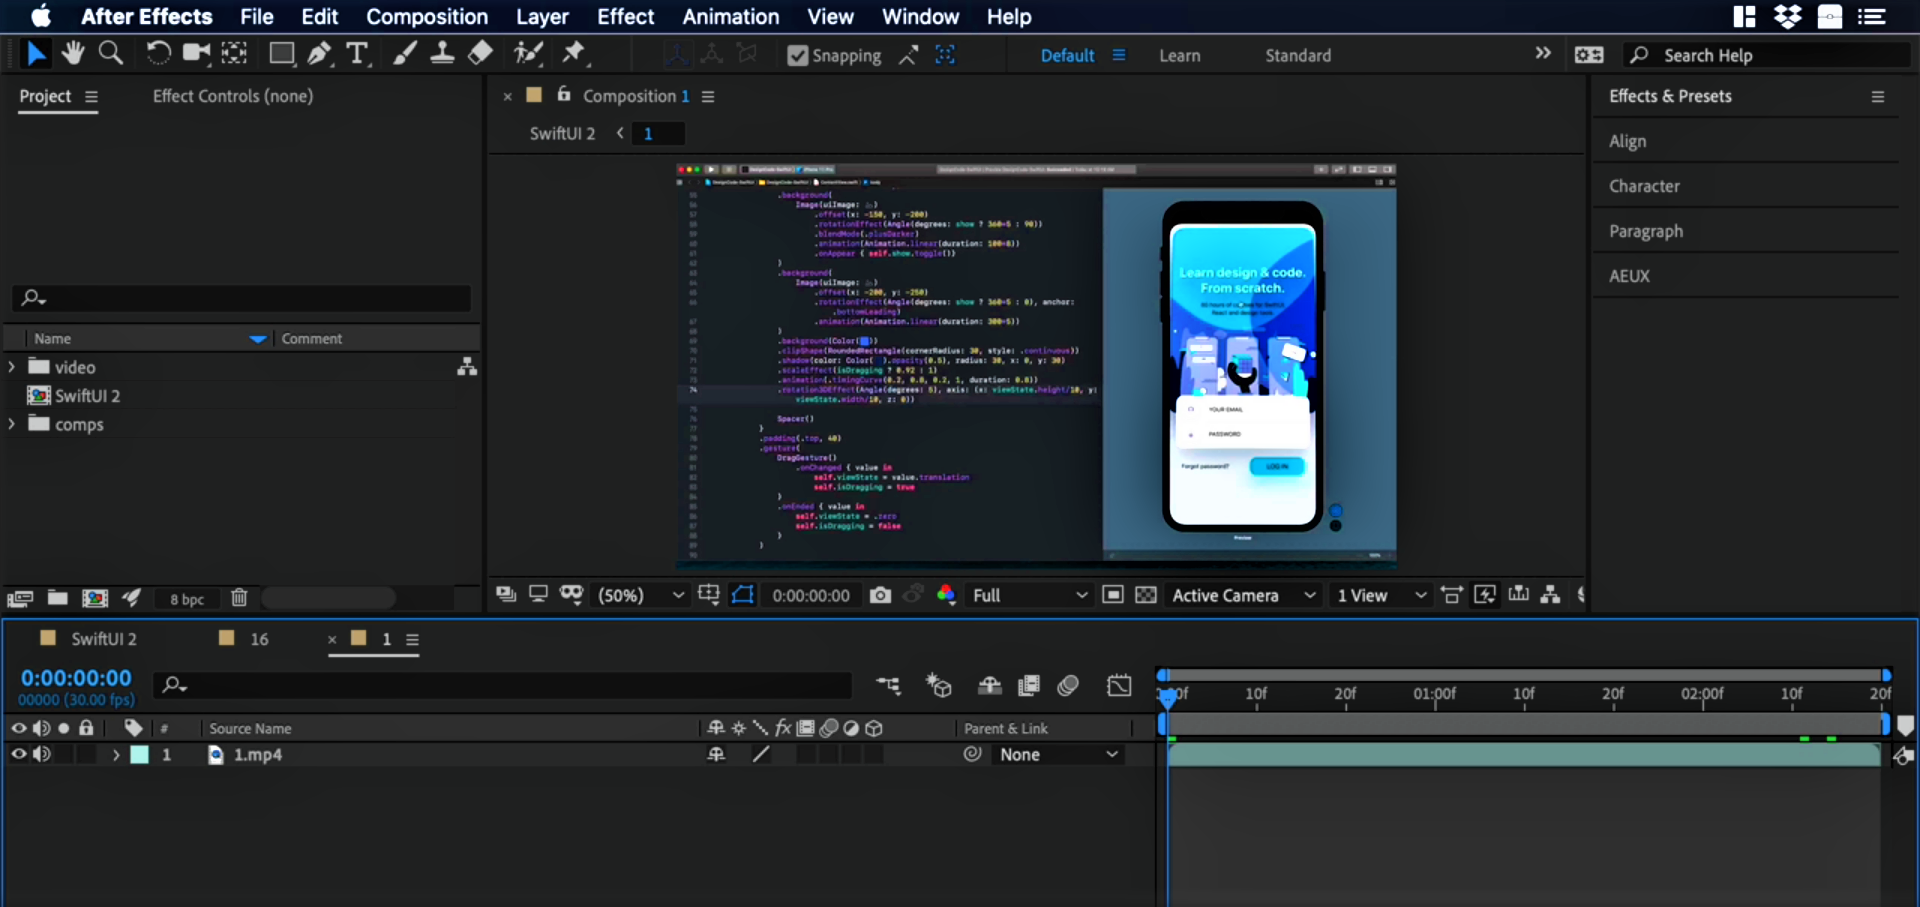Switch to the SwiftUI 2 timeline tab
Screen dimensions: 1920x907
pyautogui.click(x=103, y=639)
